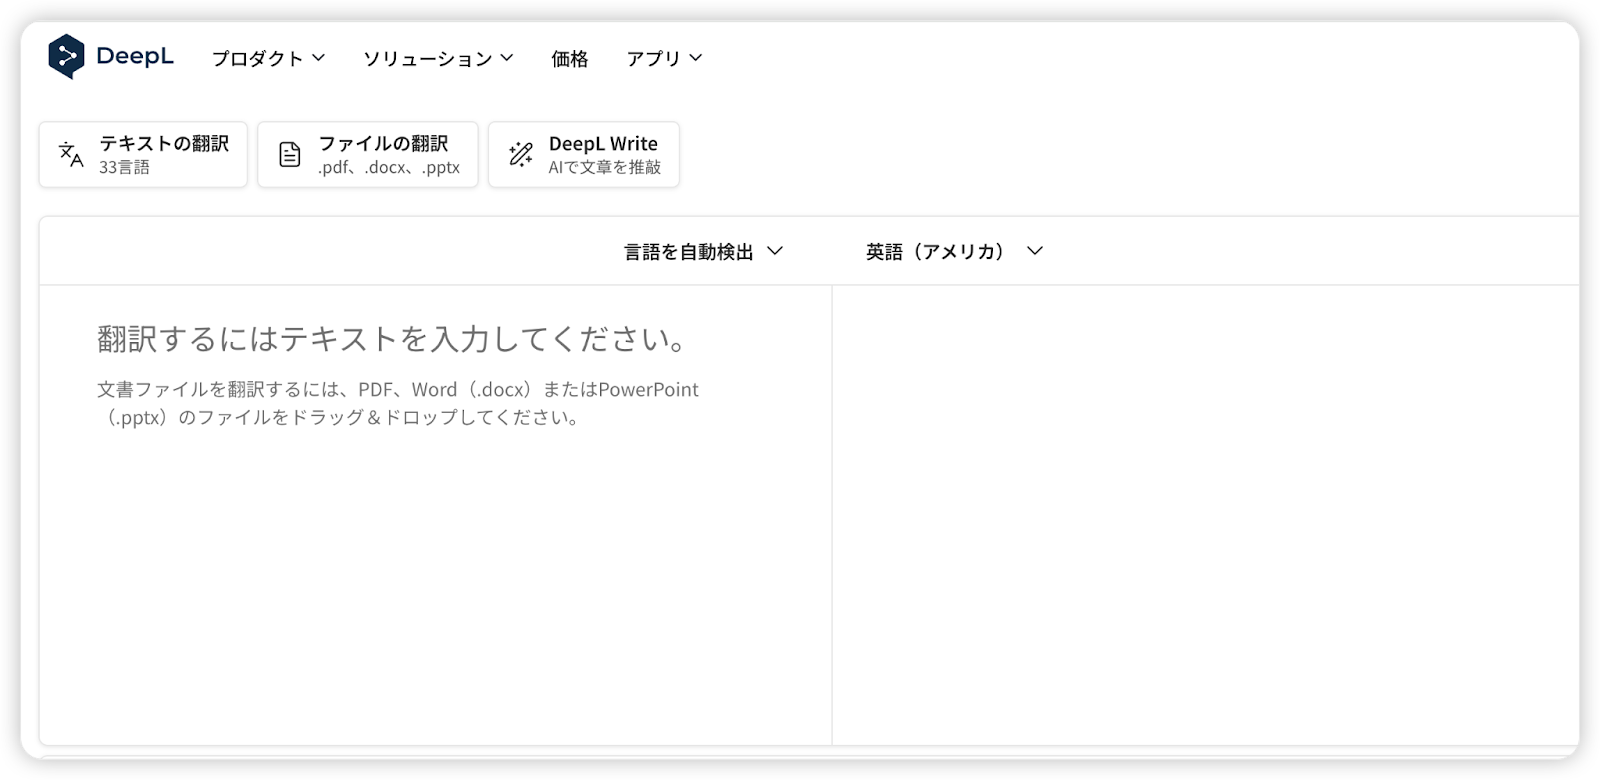Switch to the DeepL Write tab
Image resolution: width=1600 pixels, height=780 pixels.
coord(584,154)
